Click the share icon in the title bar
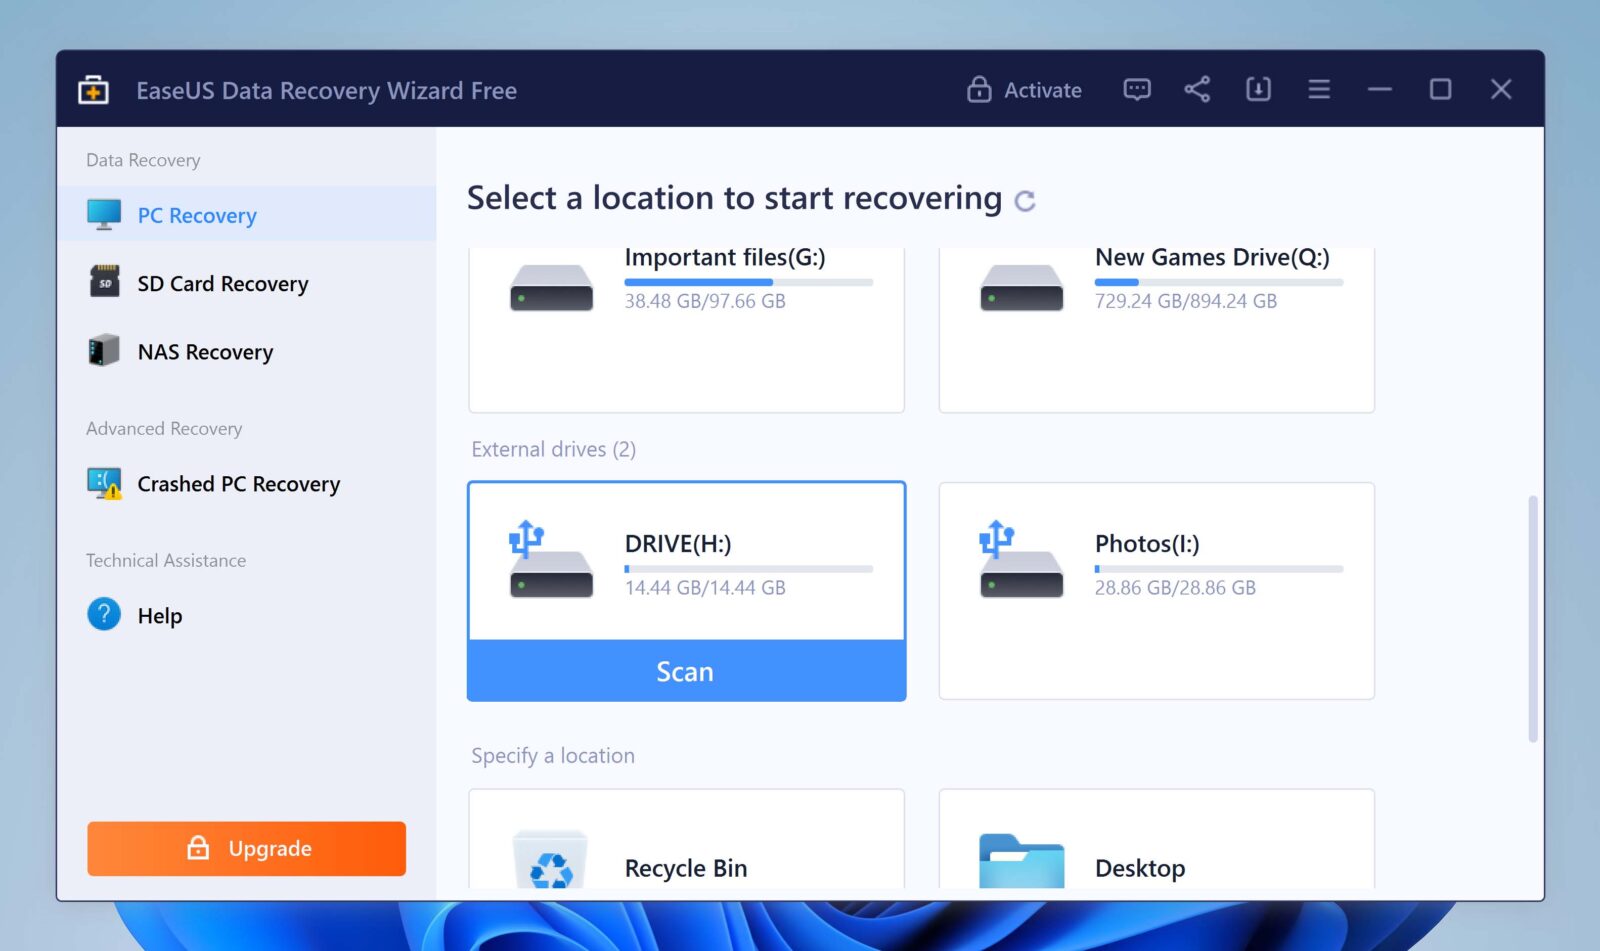This screenshot has width=1600, height=951. 1197,89
